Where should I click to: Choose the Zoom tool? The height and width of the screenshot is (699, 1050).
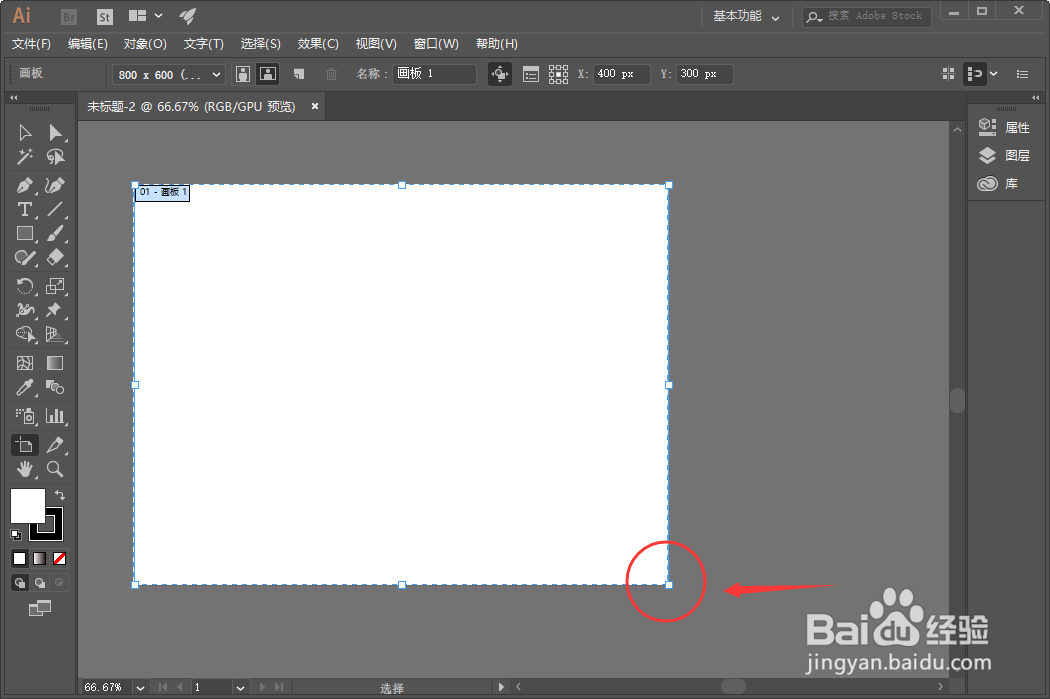coord(55,469)
